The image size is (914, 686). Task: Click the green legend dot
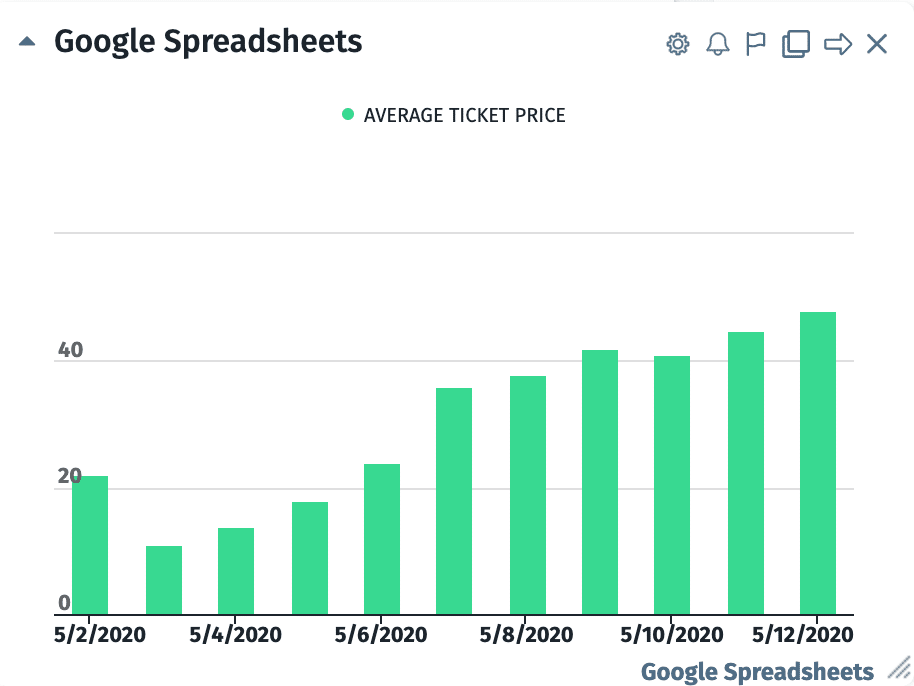[348, 115]
